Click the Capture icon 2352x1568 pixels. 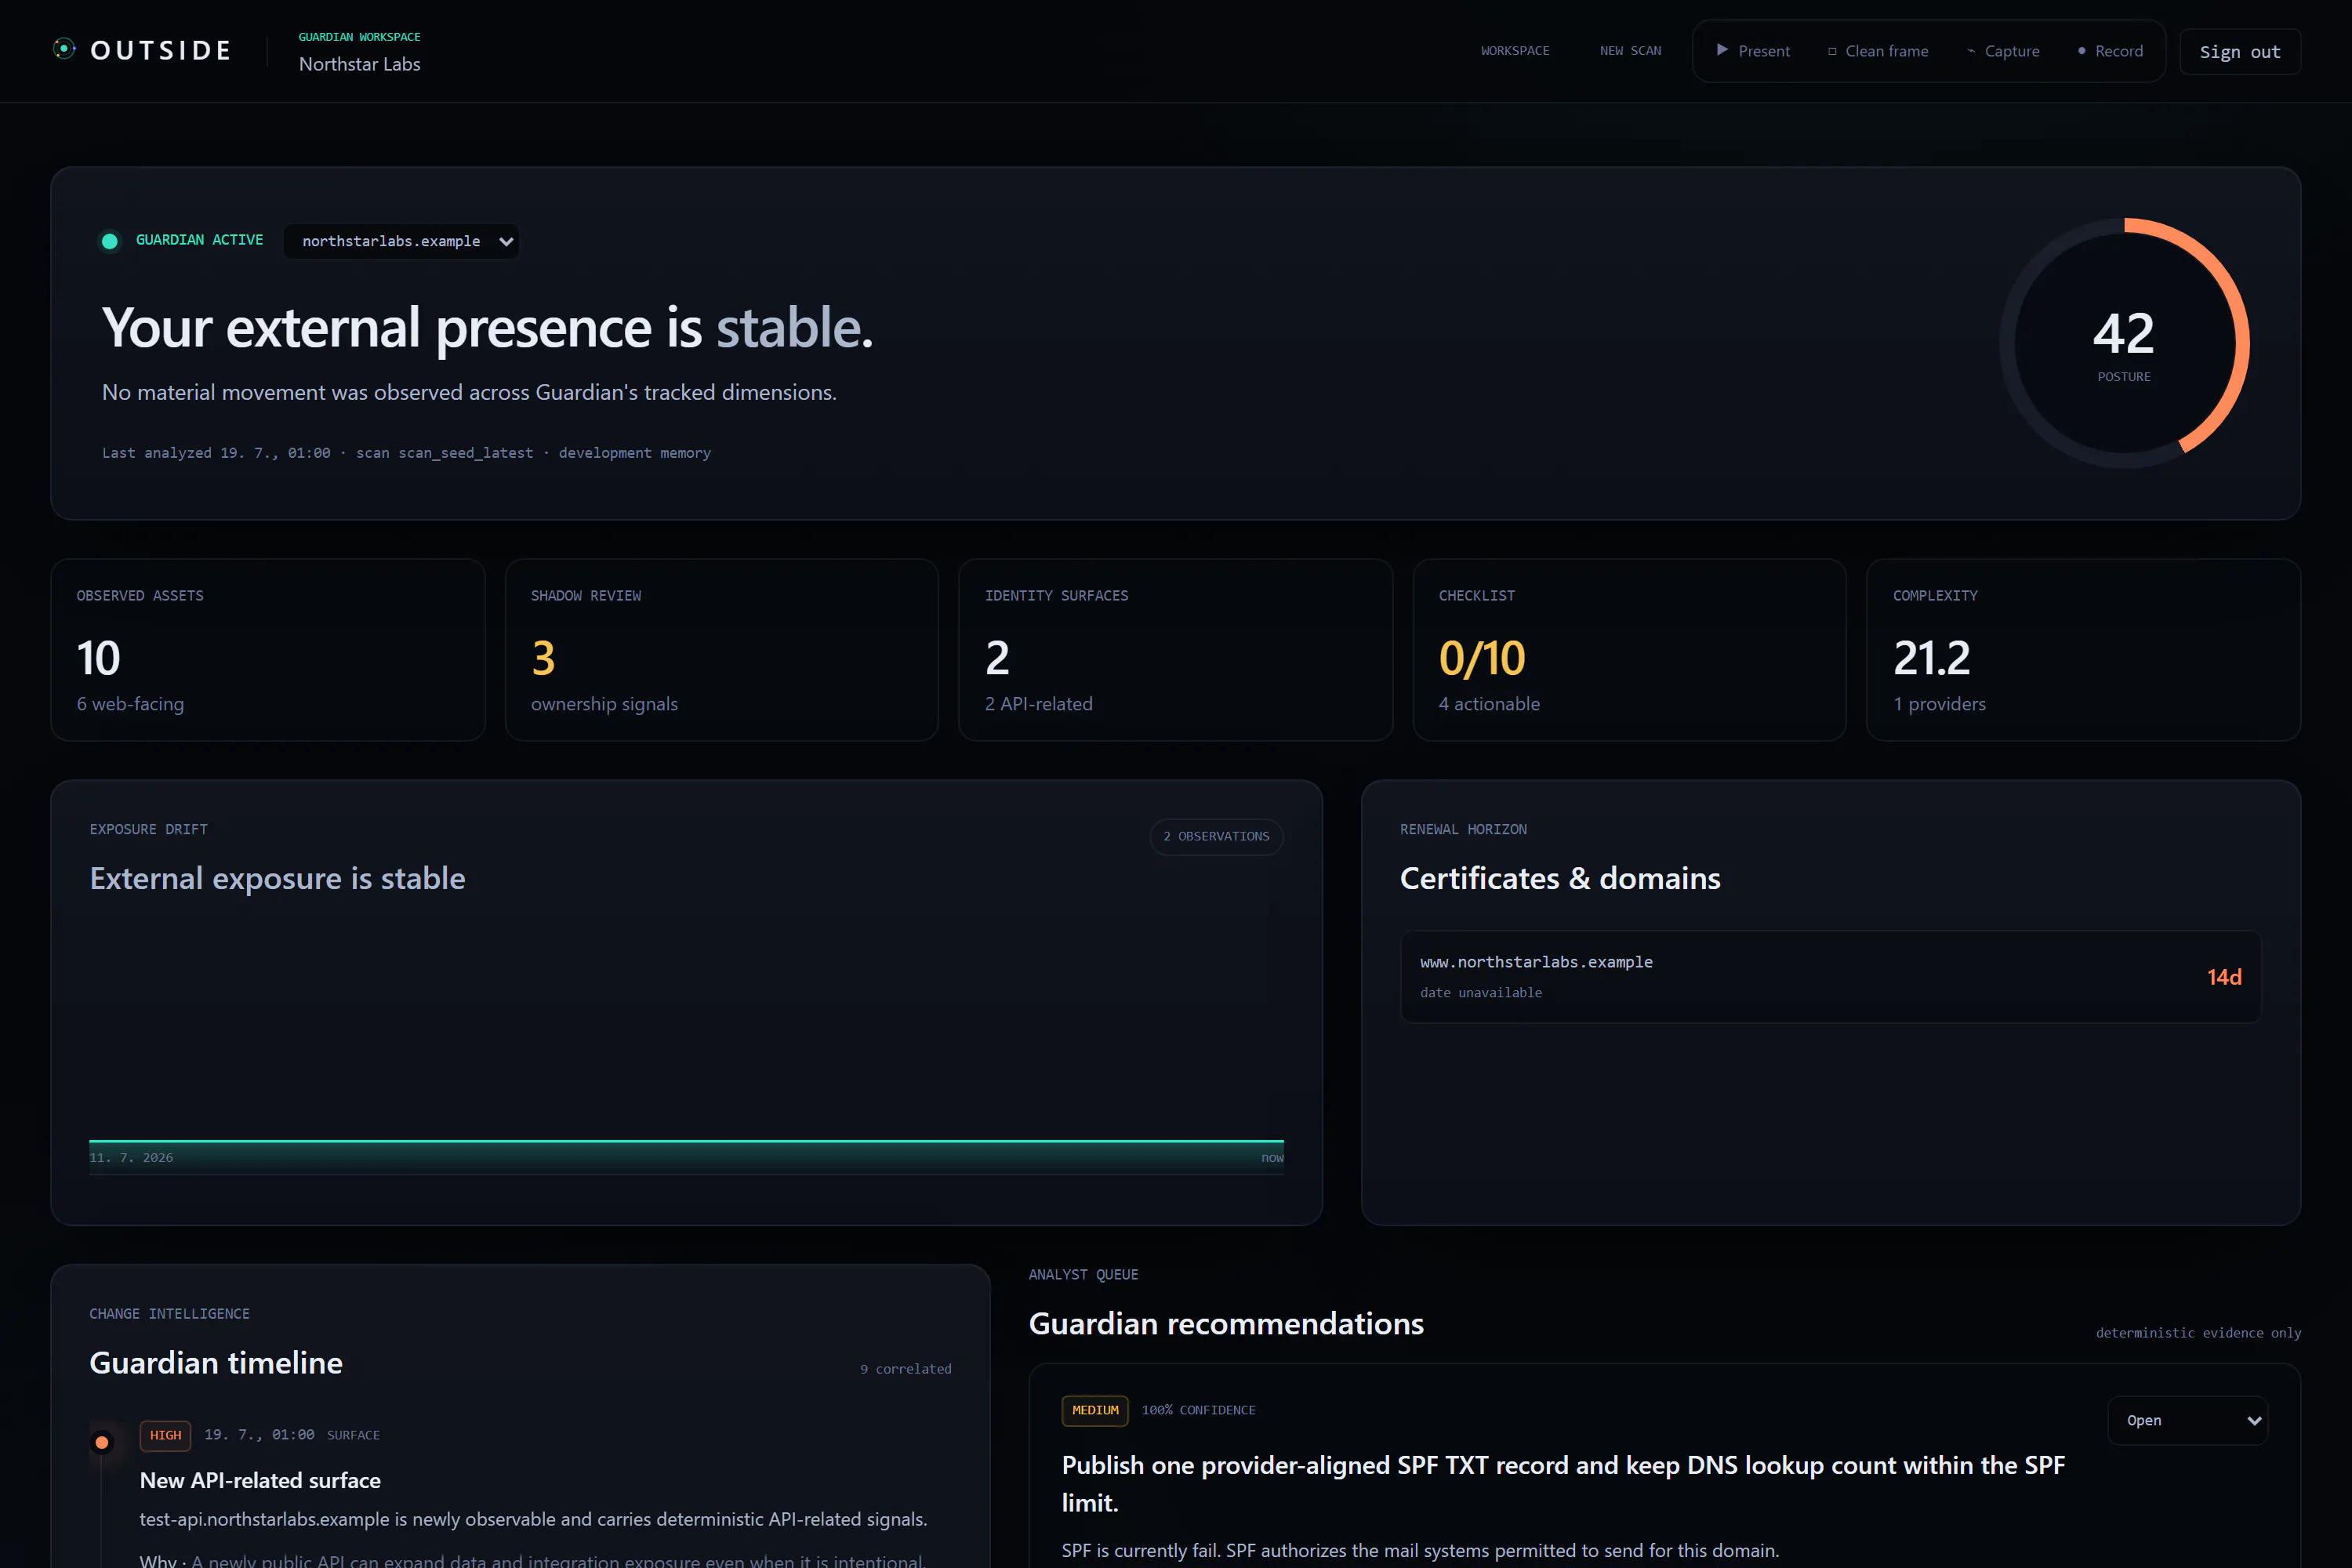coord(1971,51)
